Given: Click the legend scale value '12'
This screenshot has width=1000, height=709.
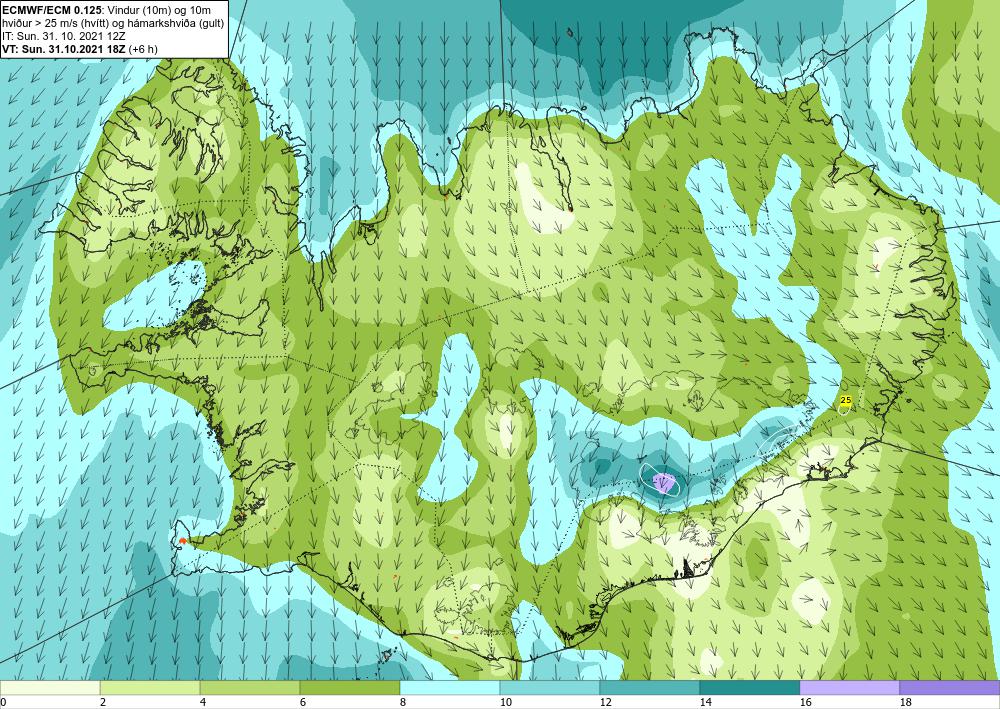Looking at the screenshot, I should [x=605, y=703].
